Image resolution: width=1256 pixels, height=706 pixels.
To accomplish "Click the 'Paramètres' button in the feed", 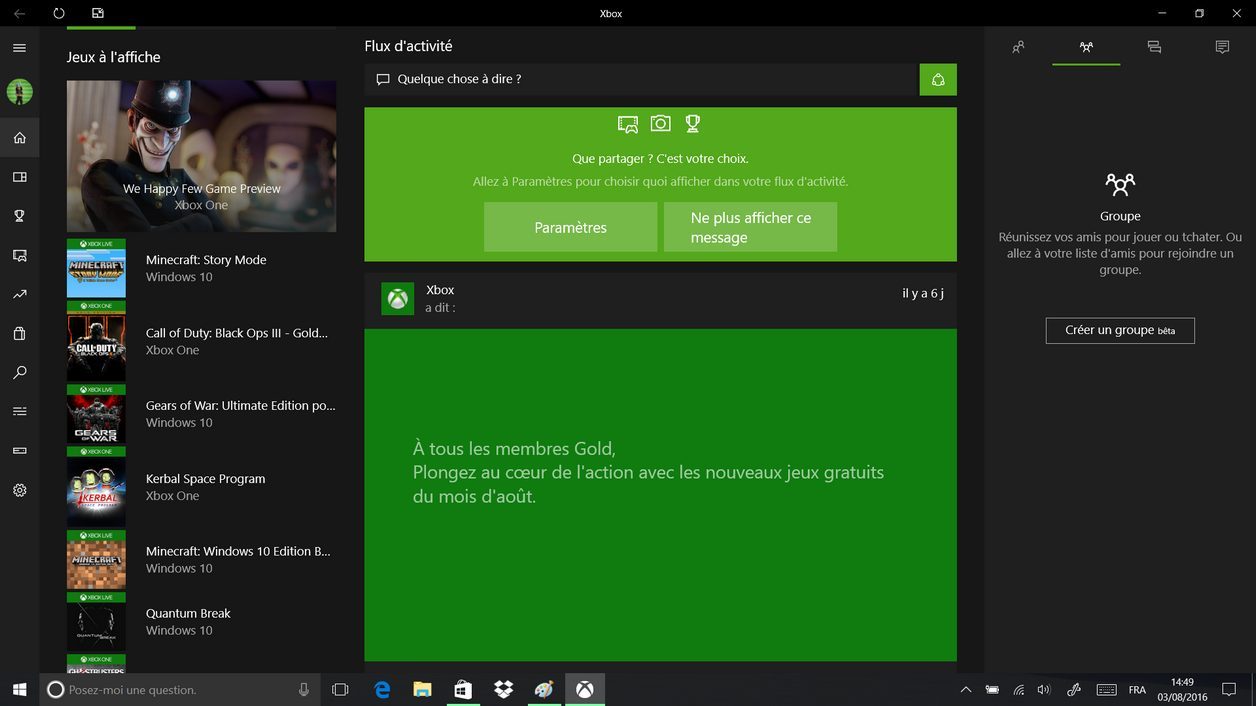I will [570, 227].
